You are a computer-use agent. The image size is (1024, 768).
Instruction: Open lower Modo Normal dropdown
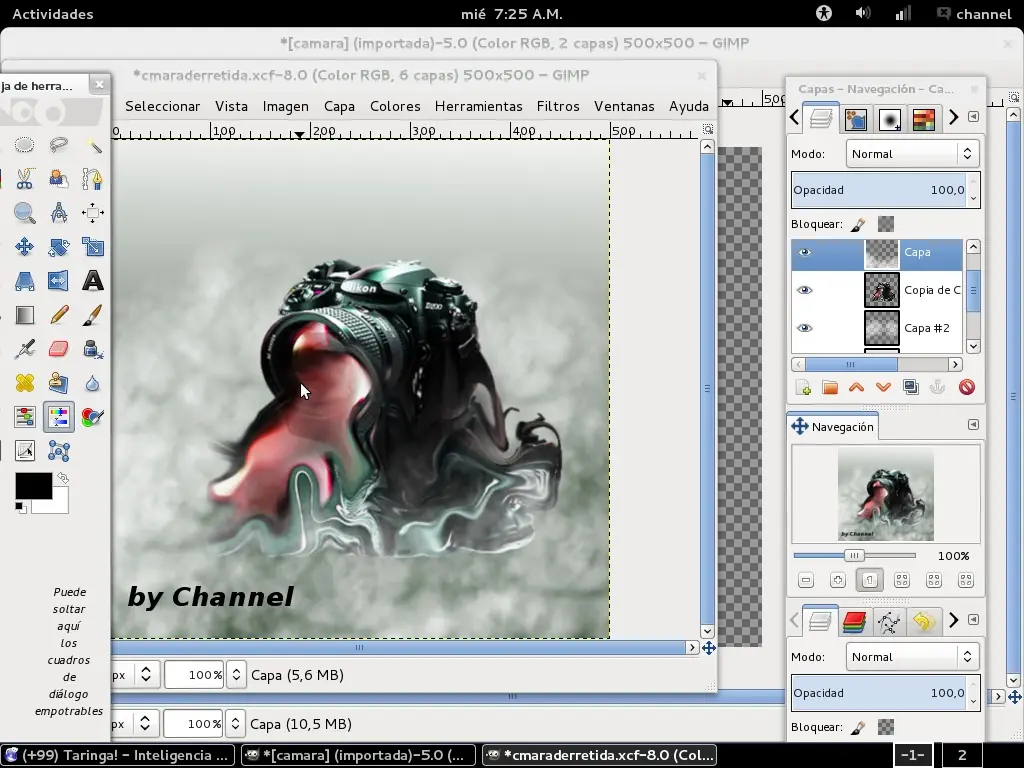point(912,657)
